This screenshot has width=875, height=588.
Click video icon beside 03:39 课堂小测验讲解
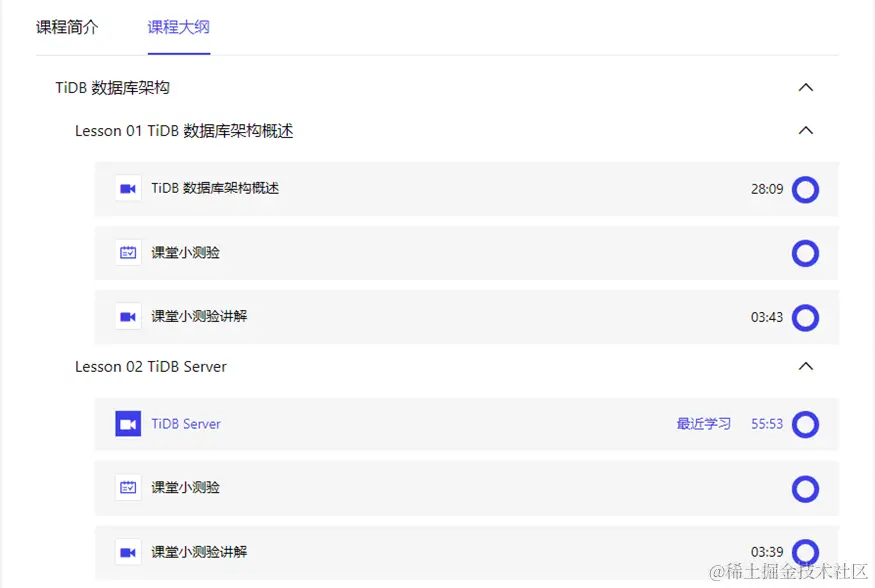tap(128, 552)
